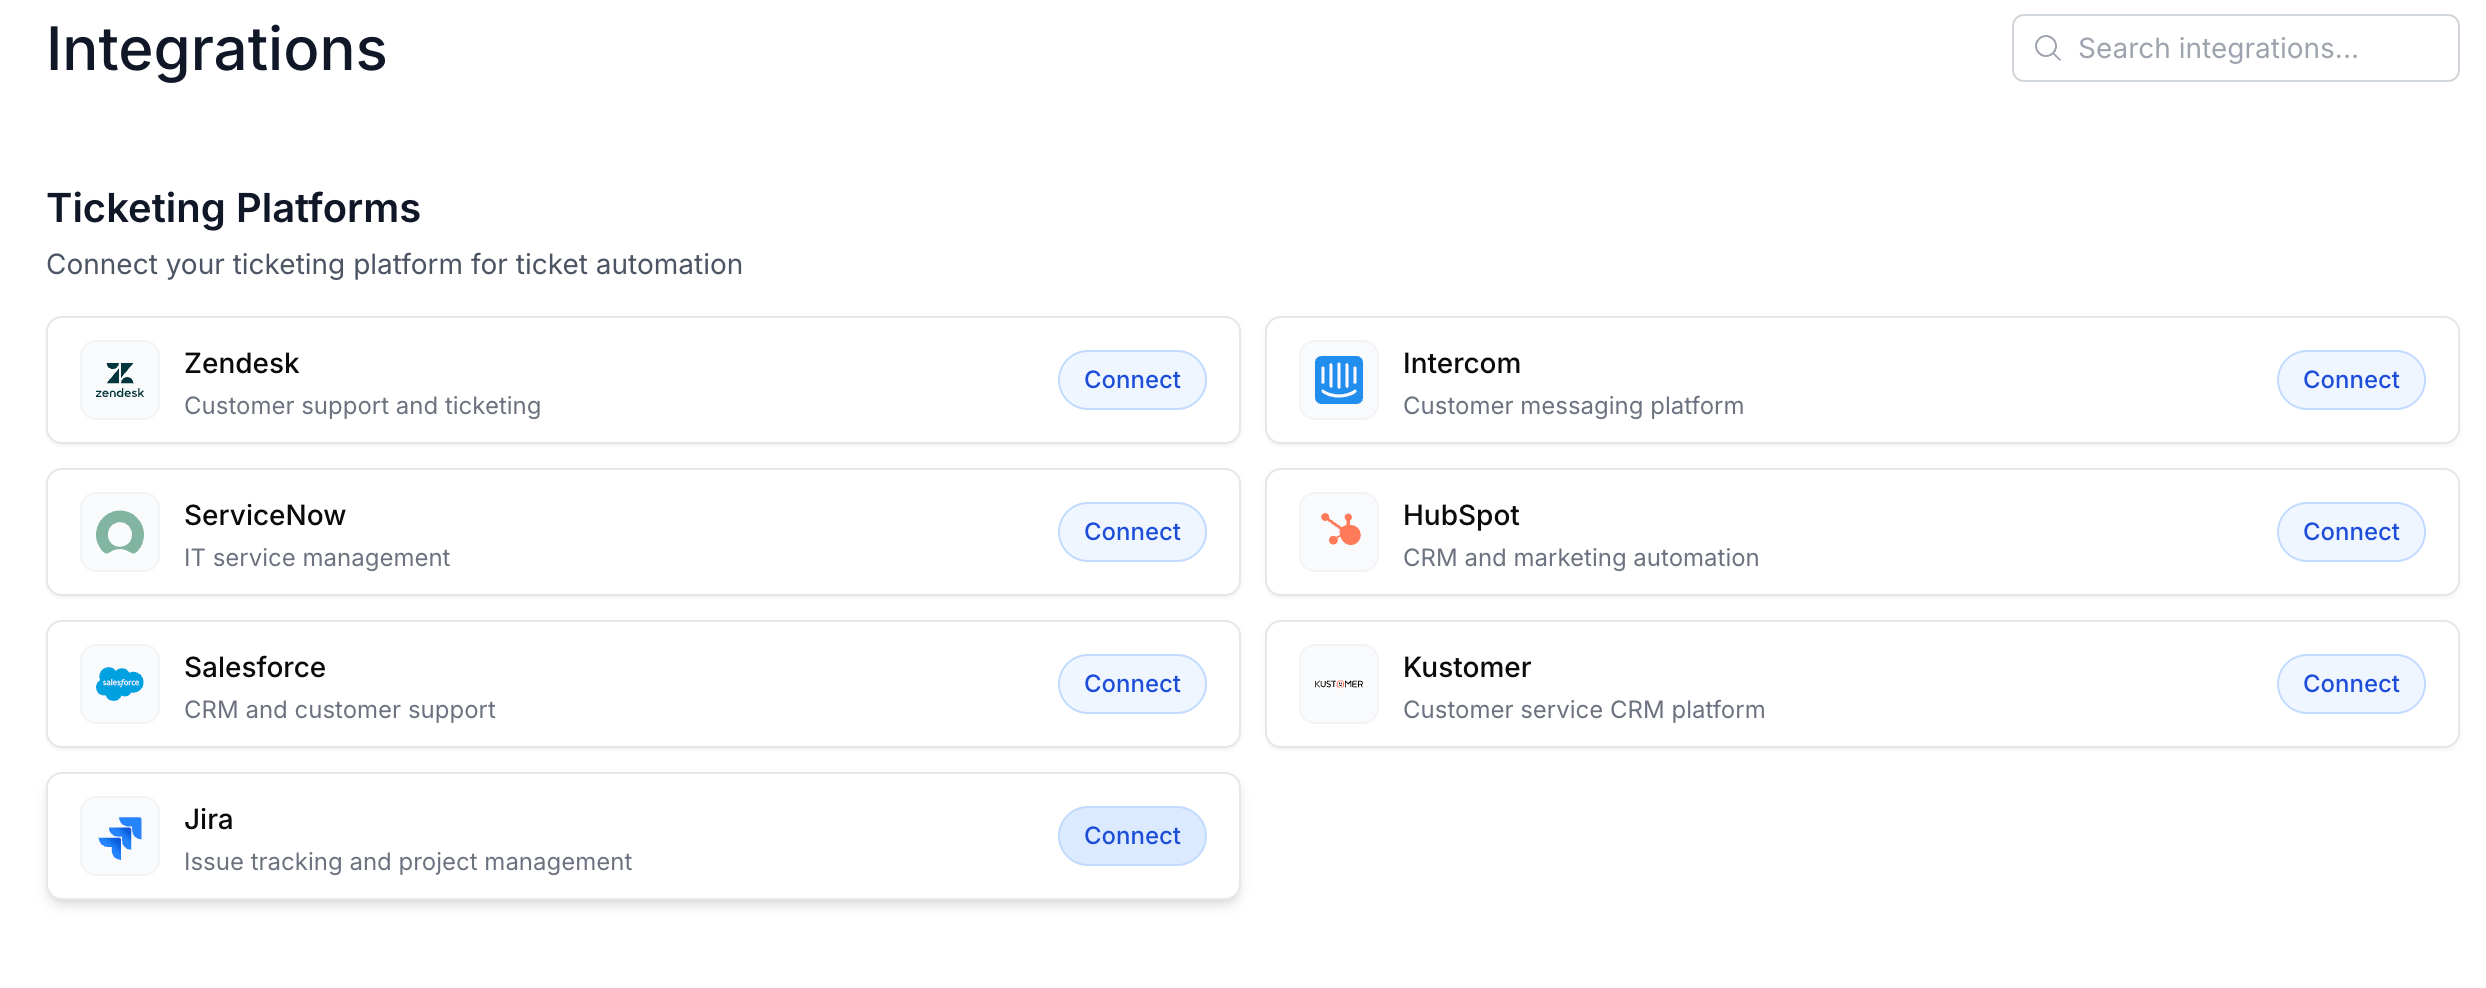Click the Integrations page title
The width and height of the screenshot is (2486, 988).
217,49
